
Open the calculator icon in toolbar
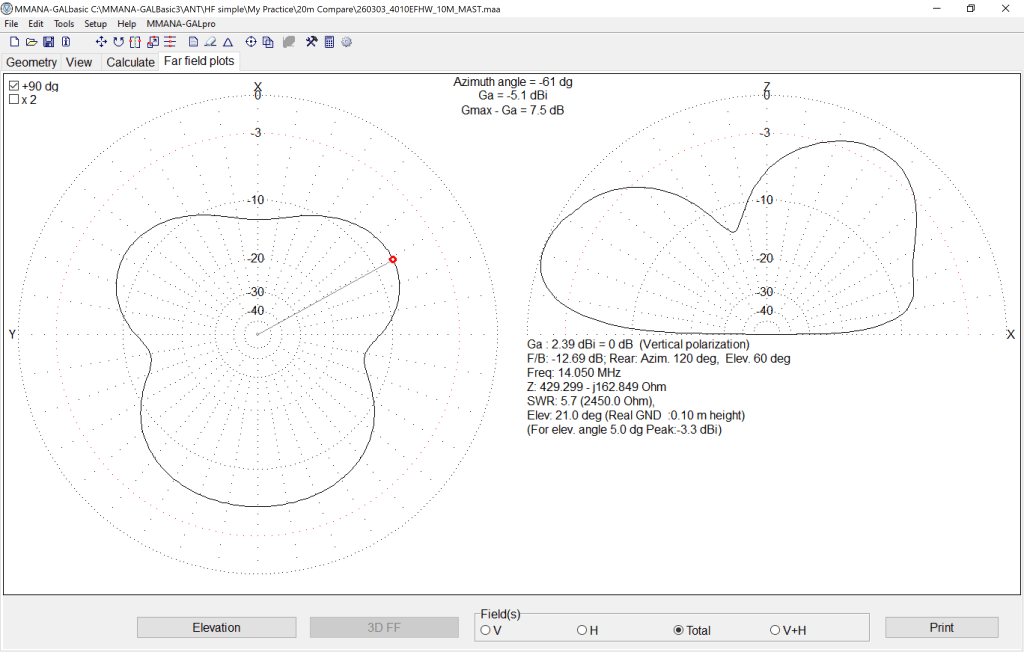coord(329,42)
